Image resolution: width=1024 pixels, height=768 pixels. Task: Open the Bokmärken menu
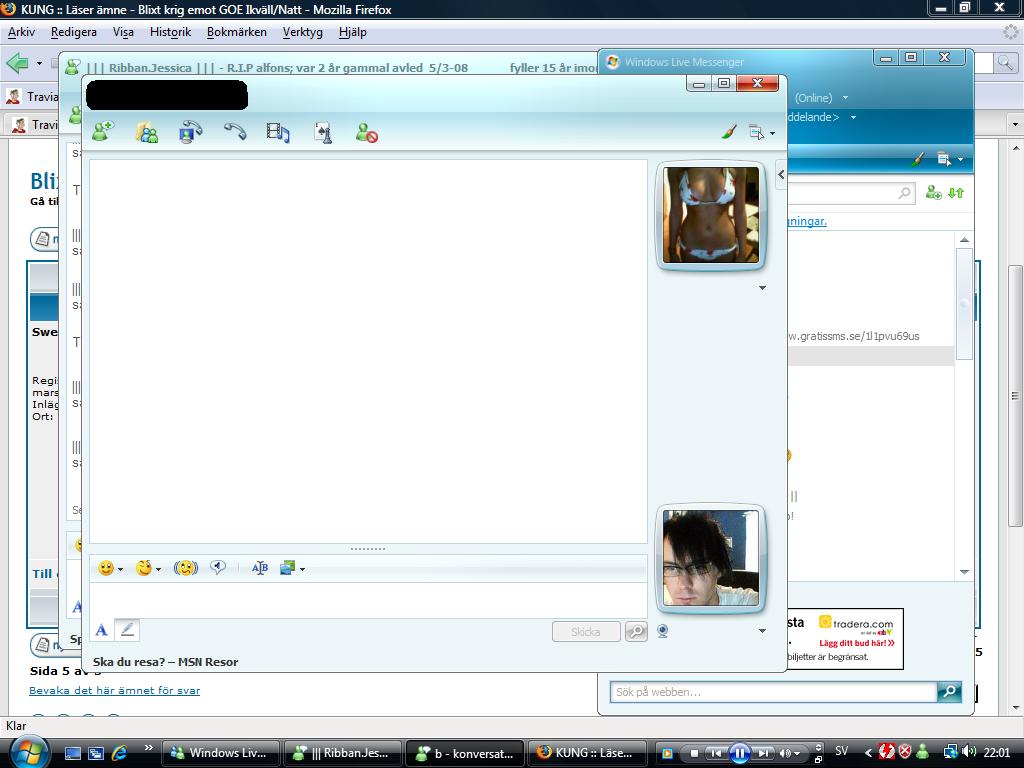(x=236, y=32)
